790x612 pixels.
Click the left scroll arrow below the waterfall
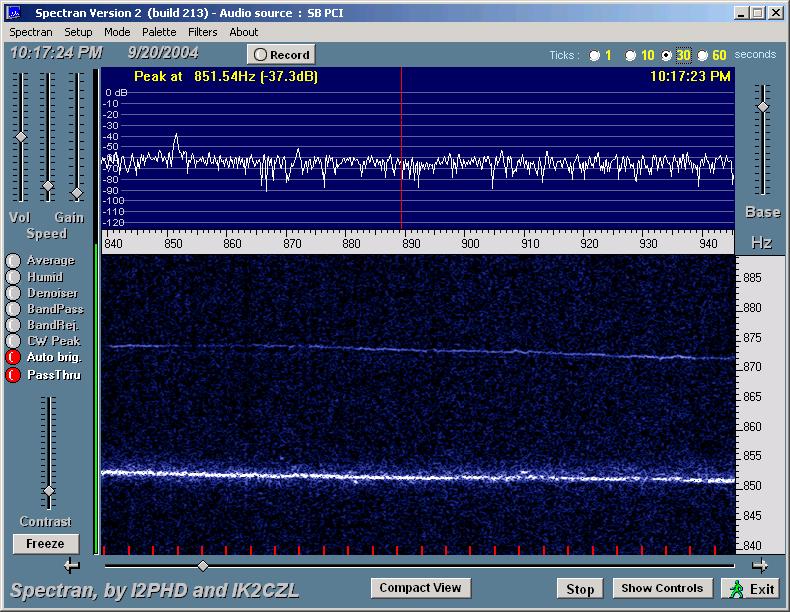[71, 566]
